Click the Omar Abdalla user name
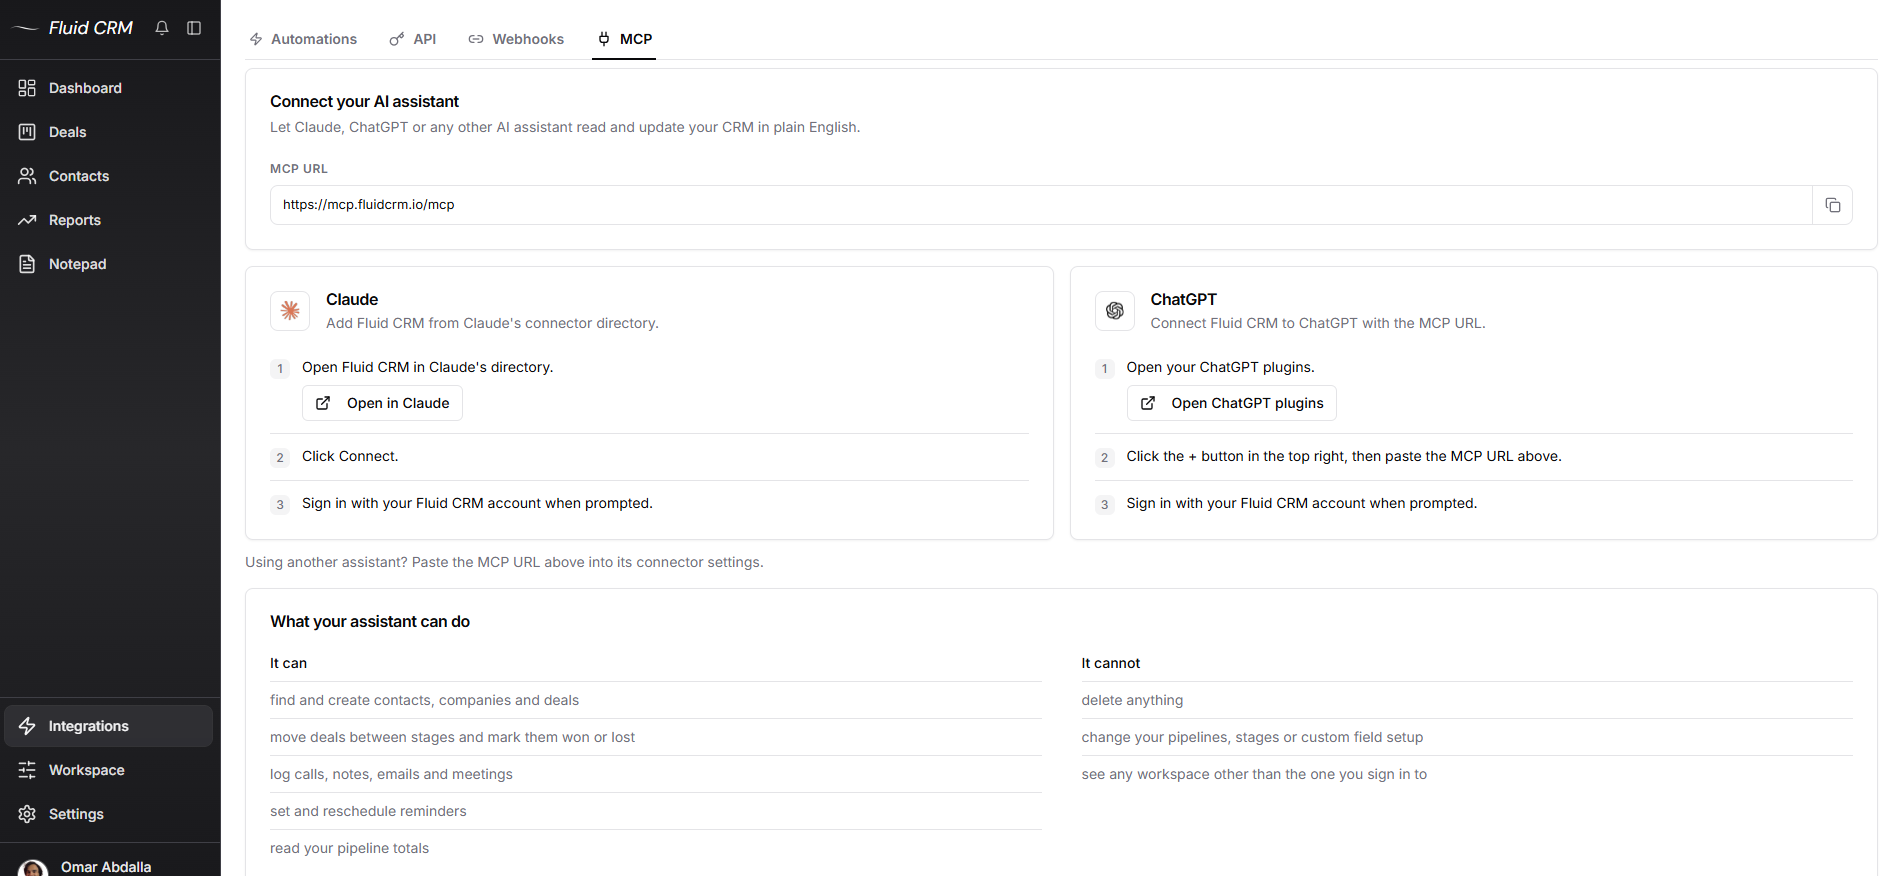1900x876 pixels. tap(106, 867)
